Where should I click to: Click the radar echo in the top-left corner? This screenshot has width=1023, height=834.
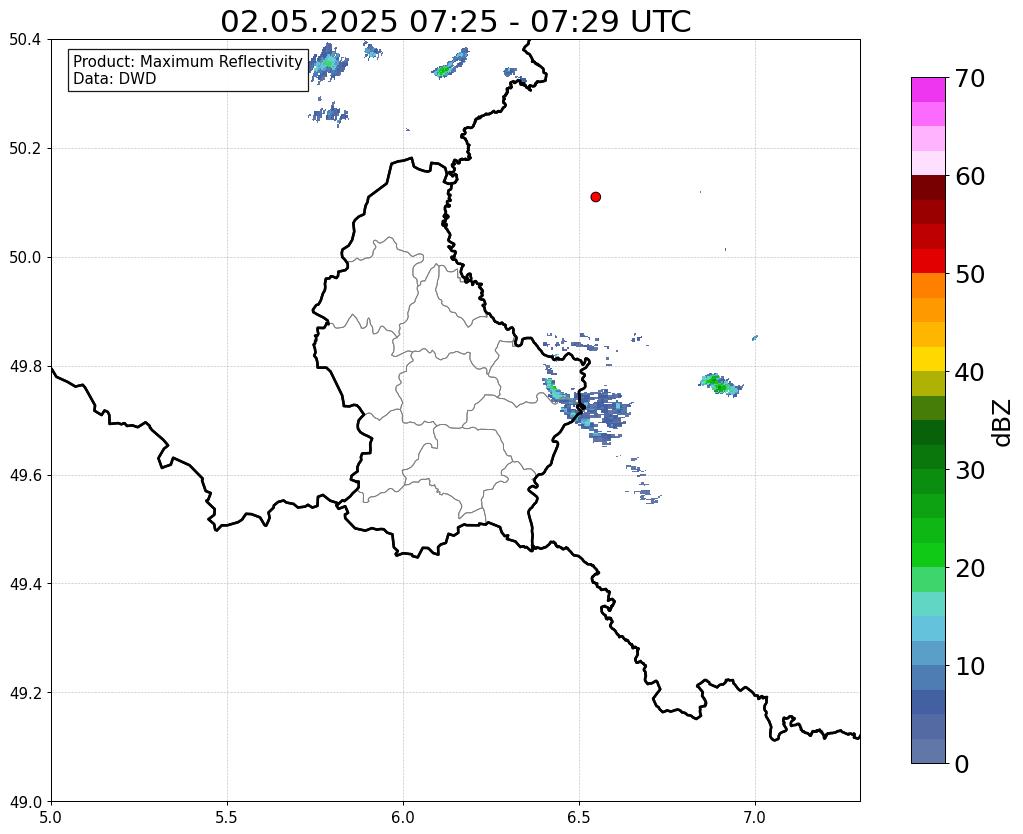point(329,63)
